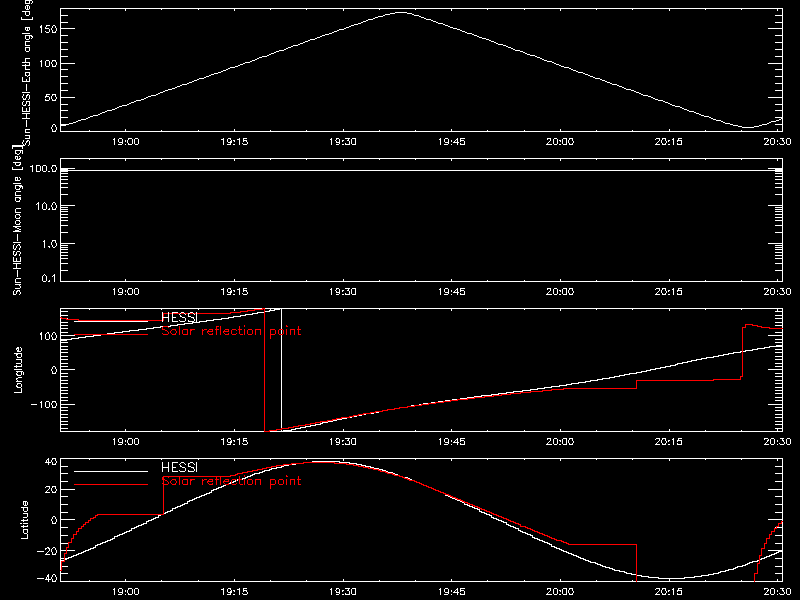Viewport: 800px width, 600px height.
Task: Click the 150 tick on Earth angle axis
Action: (47, 30)
